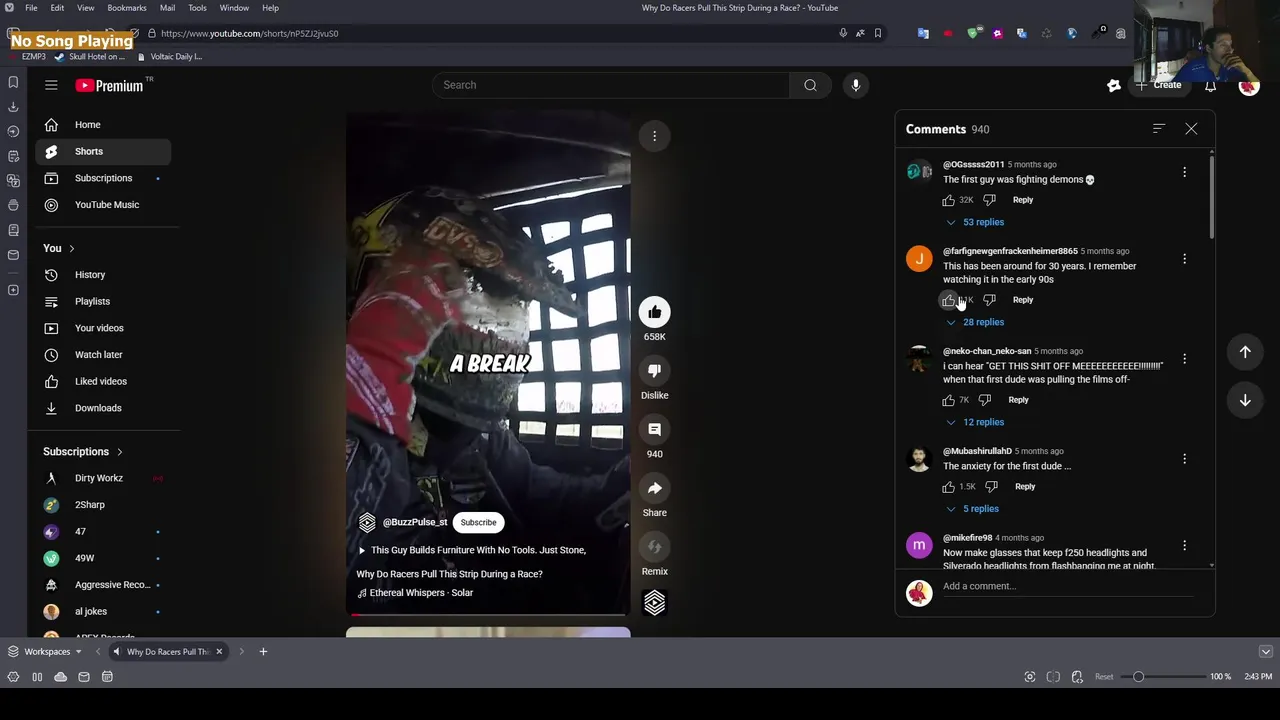Remix this short

click(x=654, y=547)
